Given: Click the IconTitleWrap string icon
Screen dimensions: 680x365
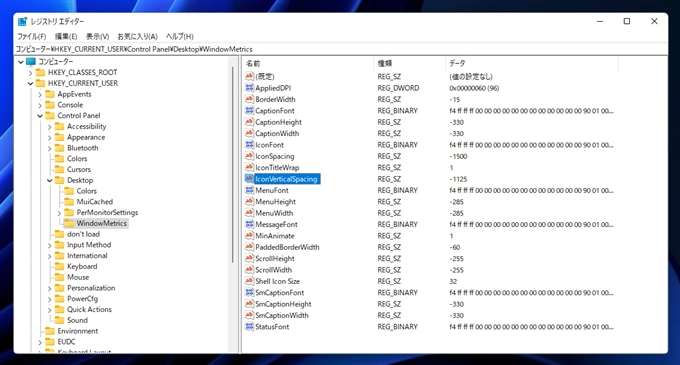Looking at the screenshot, I should pos(249,167).
